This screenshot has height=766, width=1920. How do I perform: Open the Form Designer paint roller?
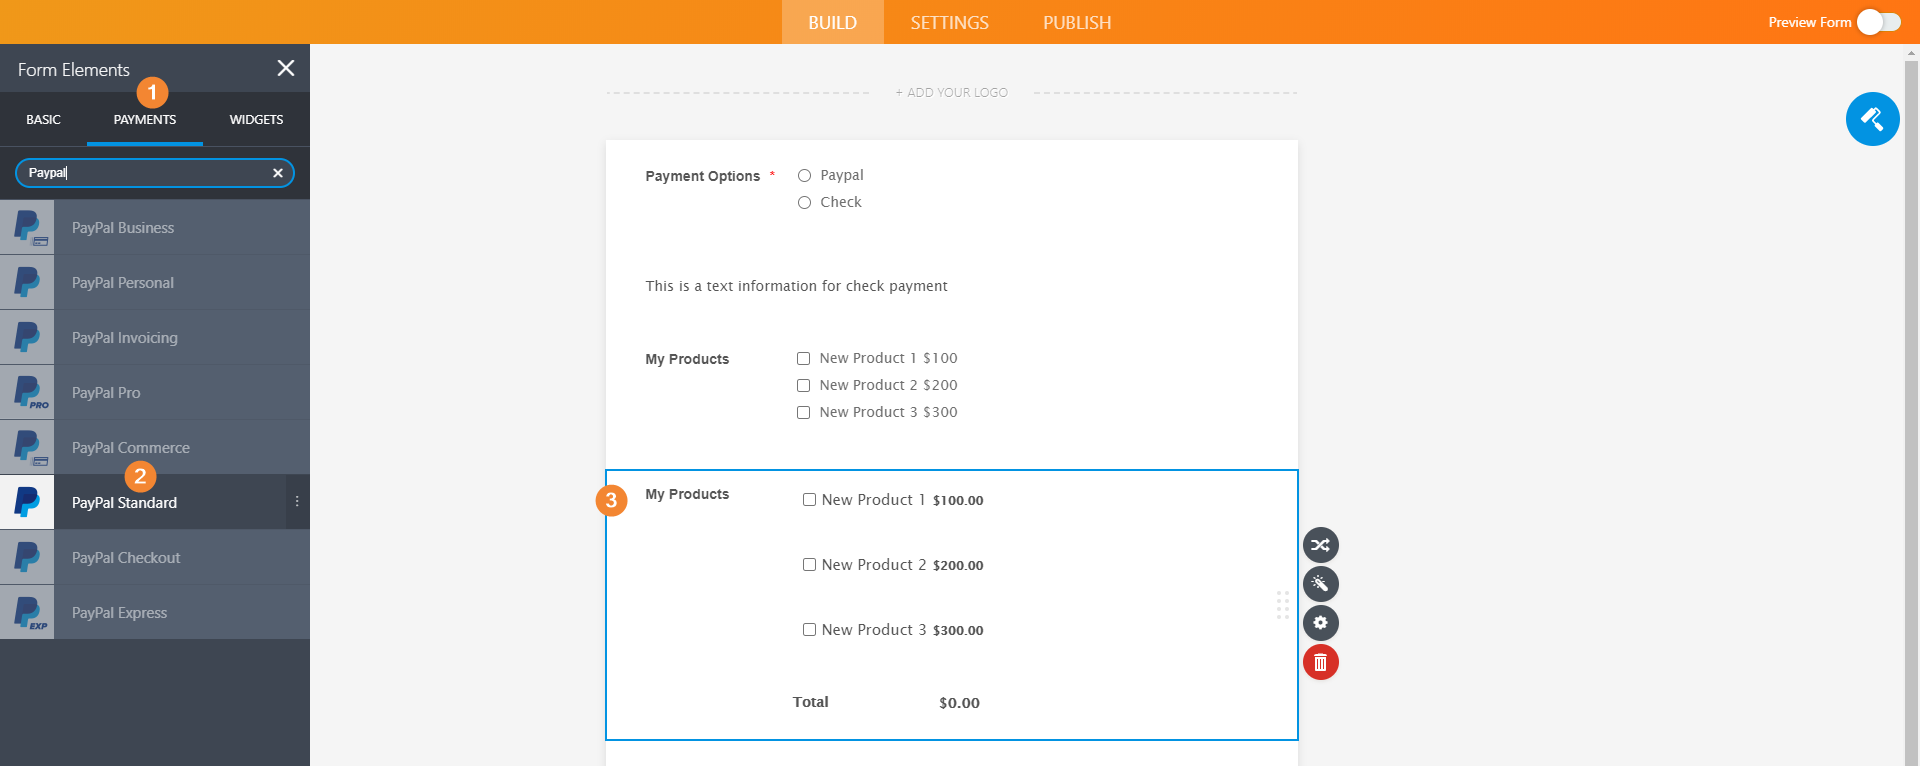pos(1872,119)
